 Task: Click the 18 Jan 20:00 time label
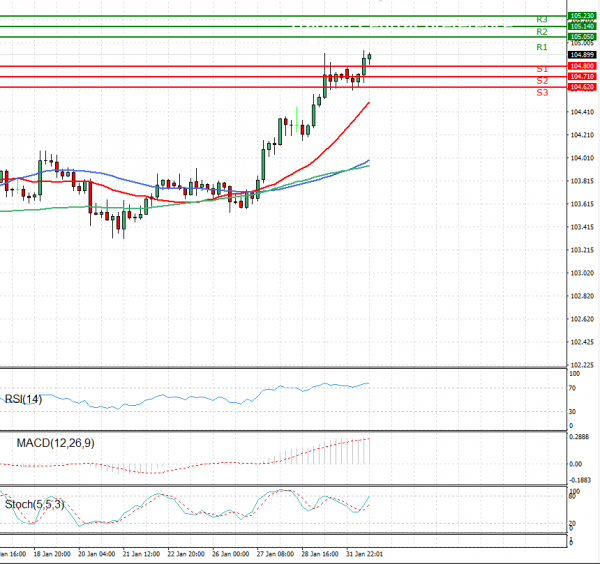pos(52,554)
